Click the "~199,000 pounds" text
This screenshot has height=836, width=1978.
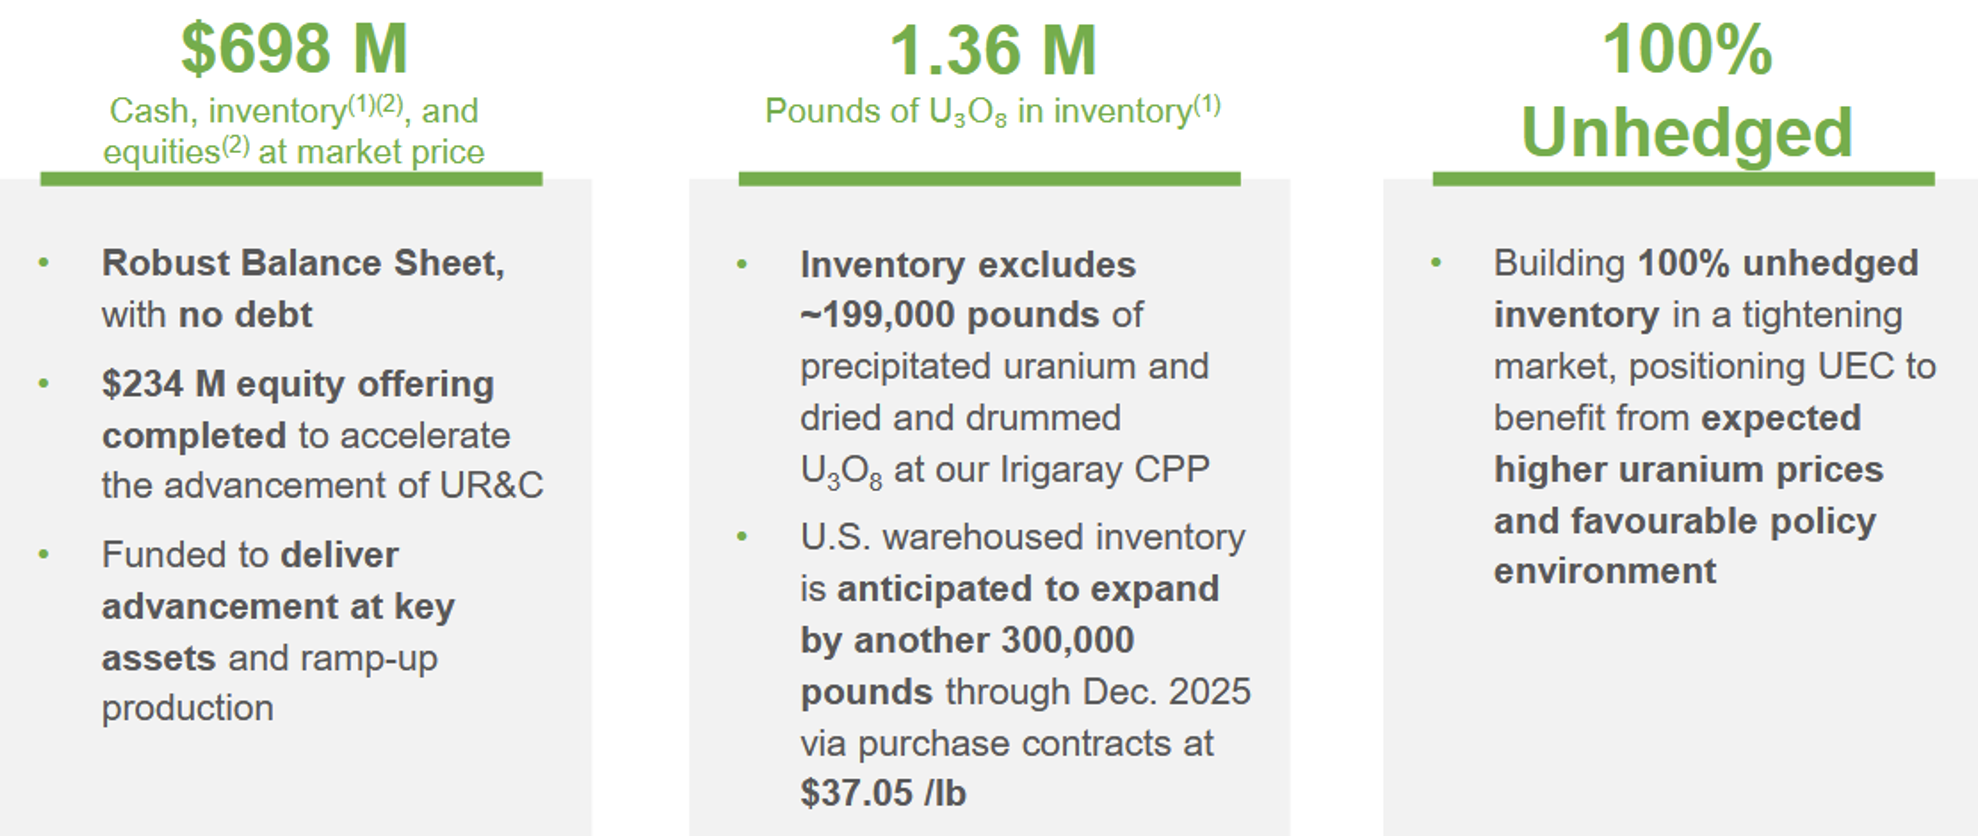pos(949,315)
